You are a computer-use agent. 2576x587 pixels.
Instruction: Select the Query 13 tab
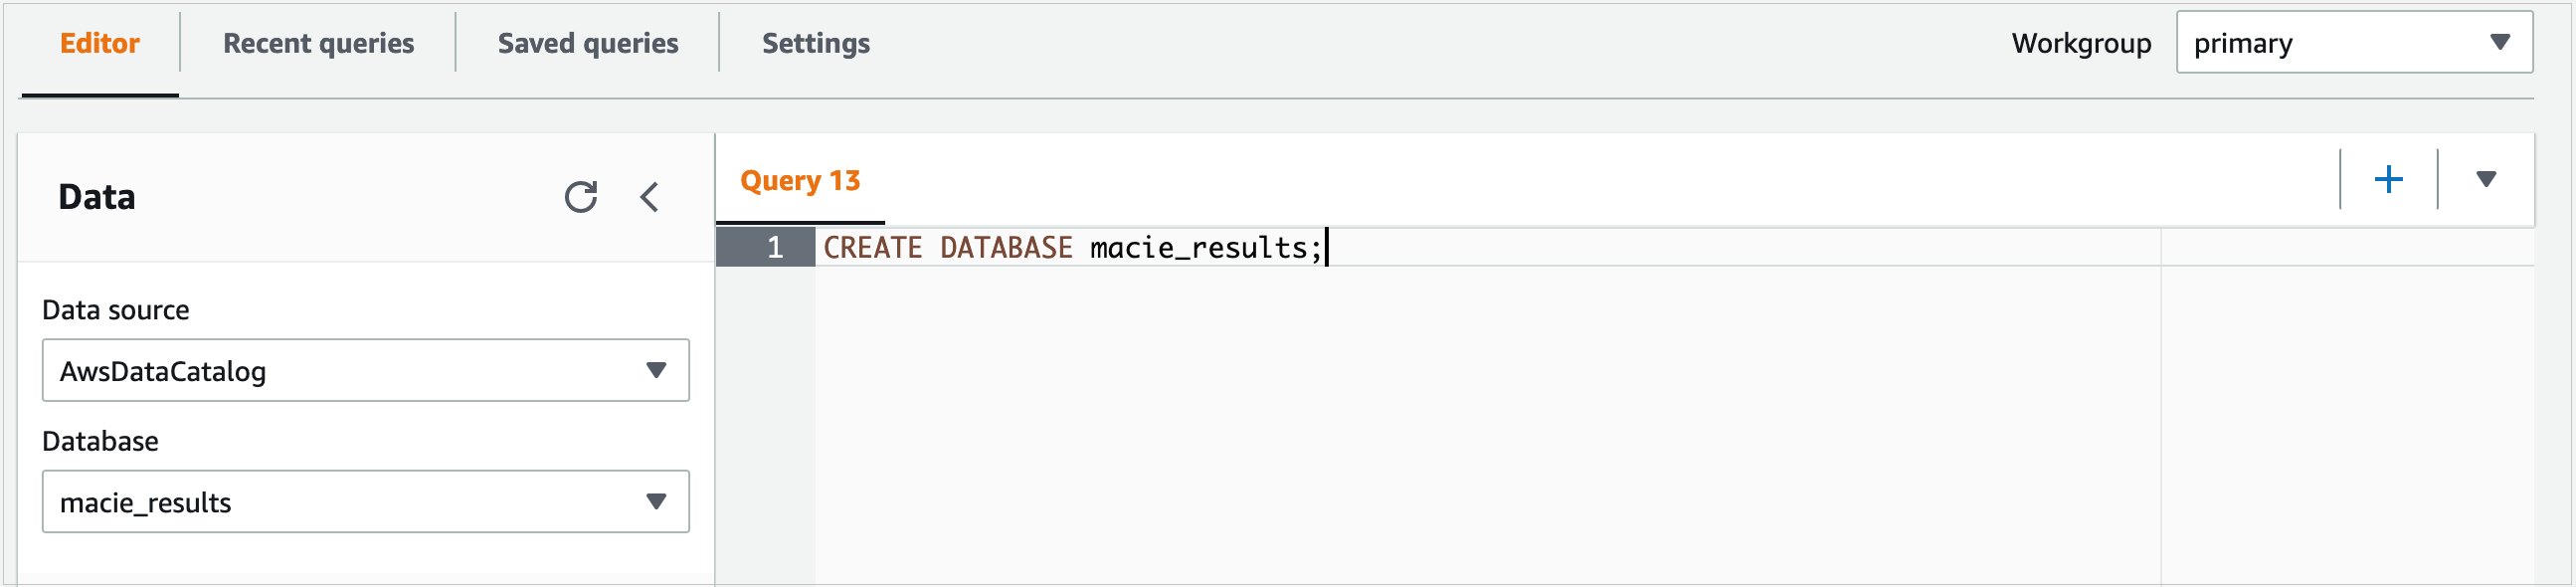[x=799, y=180]
